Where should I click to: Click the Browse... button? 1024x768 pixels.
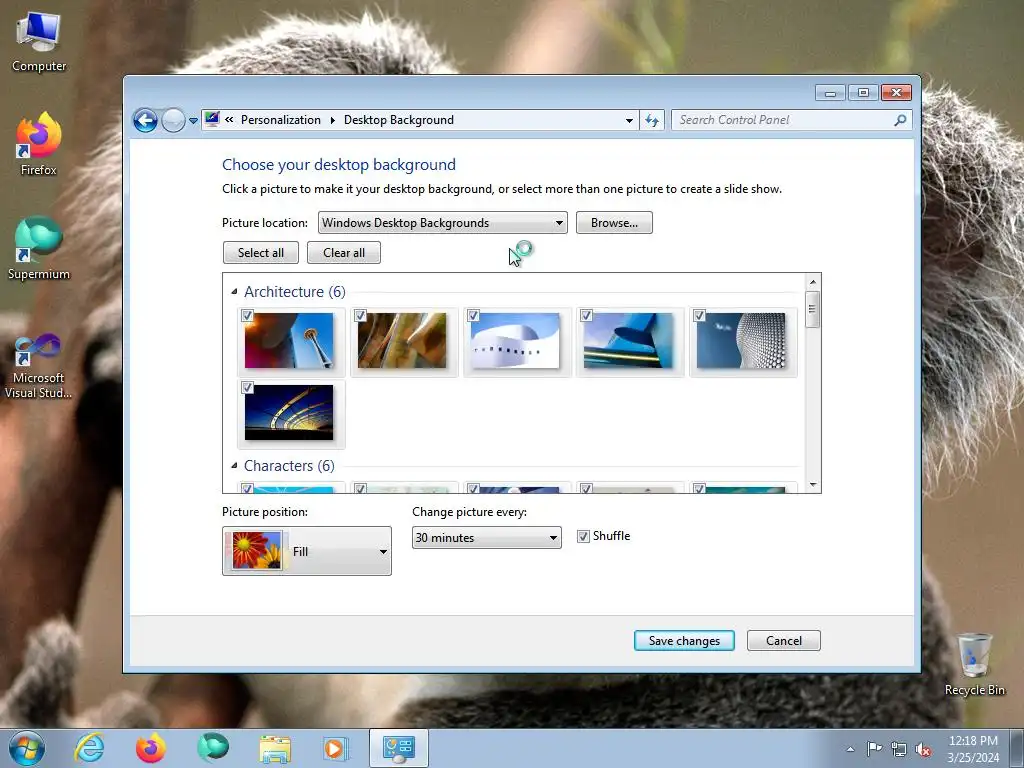[614, 223]
